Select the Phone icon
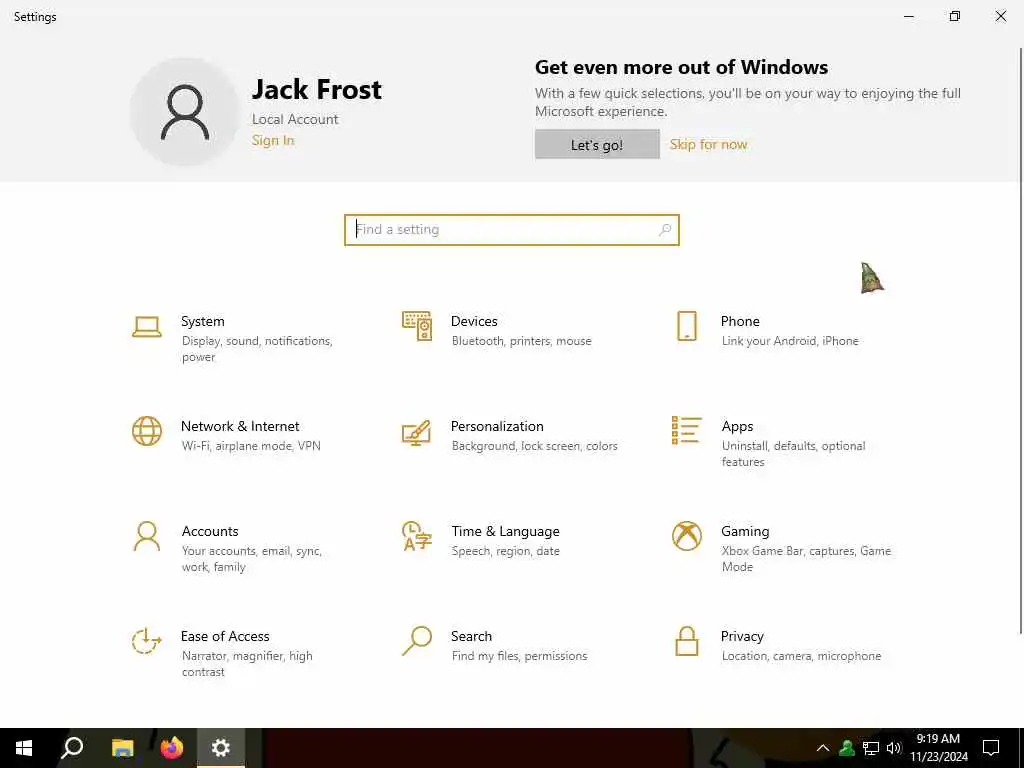Image resolution: width=1024 pixels, height=768 pixels. point(686,326)
